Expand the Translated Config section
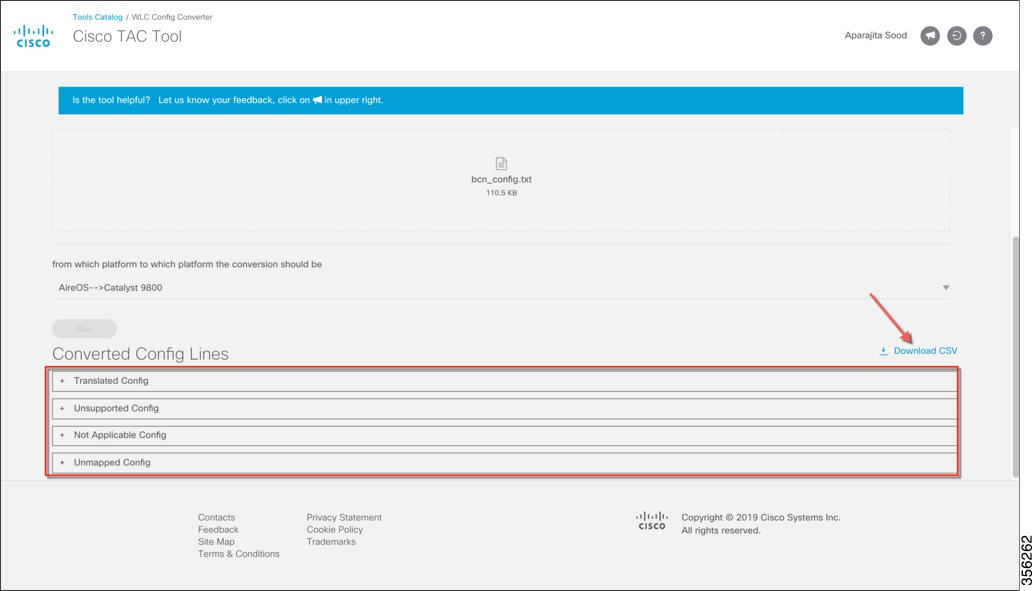 (505, 381)
